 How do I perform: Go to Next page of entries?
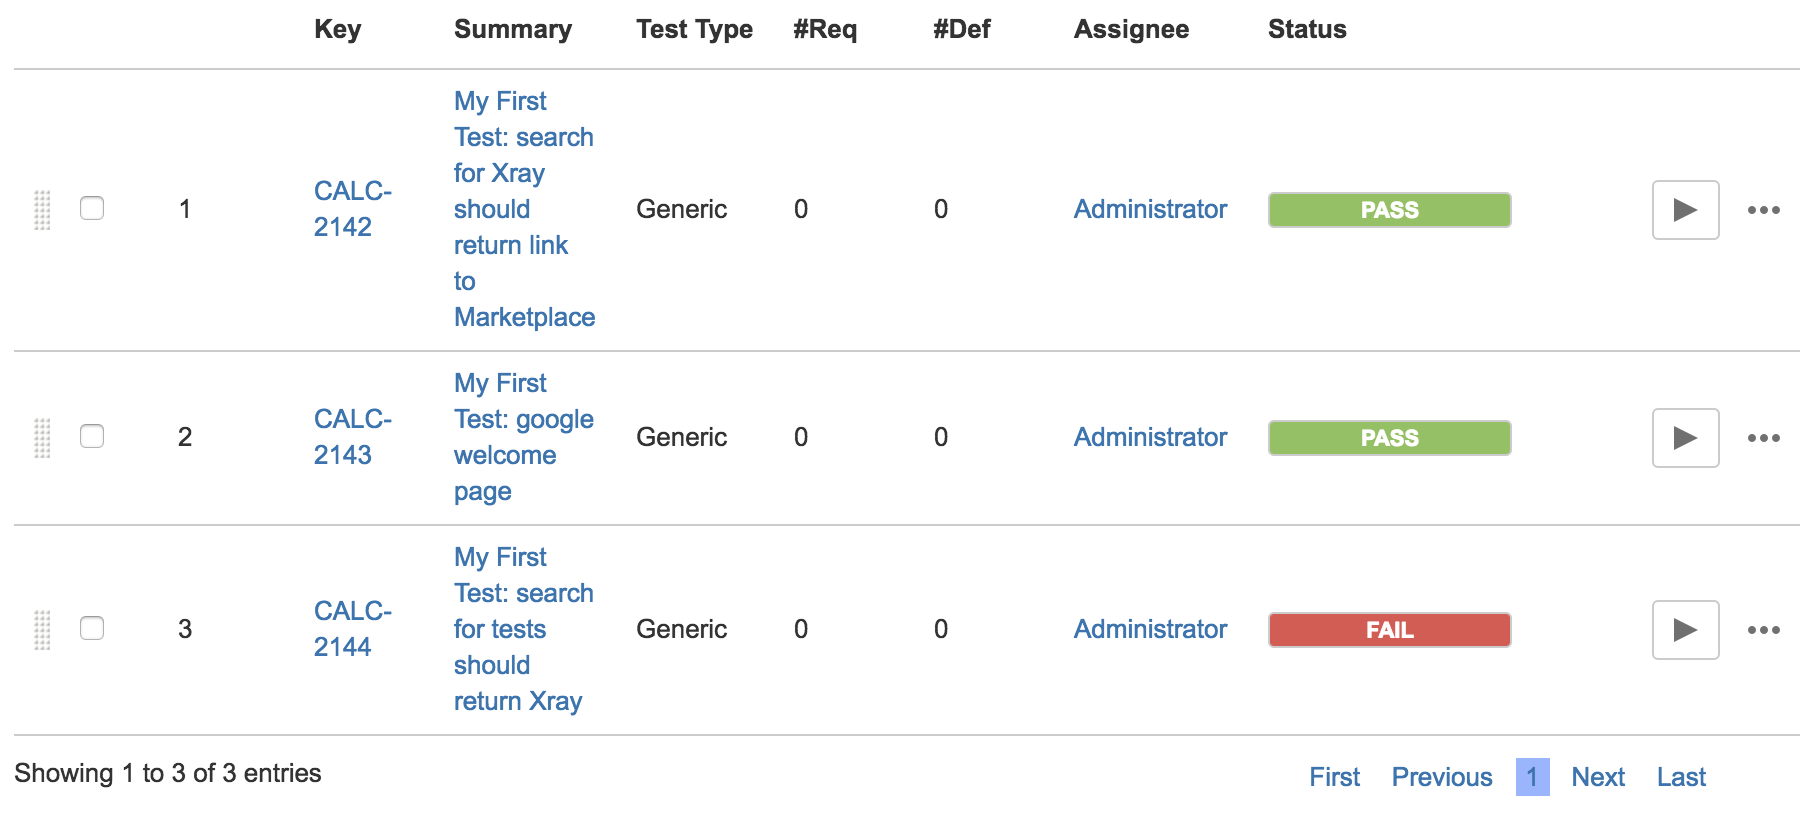click(1598, 777)
